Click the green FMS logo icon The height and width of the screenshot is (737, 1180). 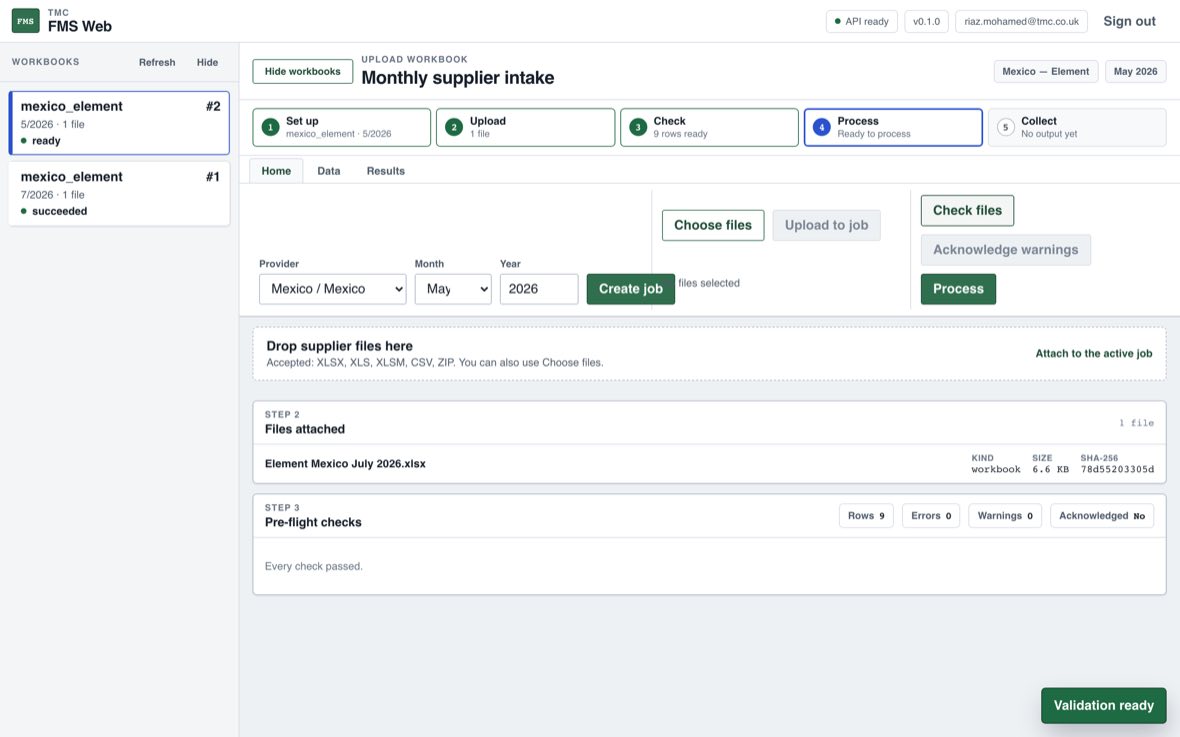point(26,21)
